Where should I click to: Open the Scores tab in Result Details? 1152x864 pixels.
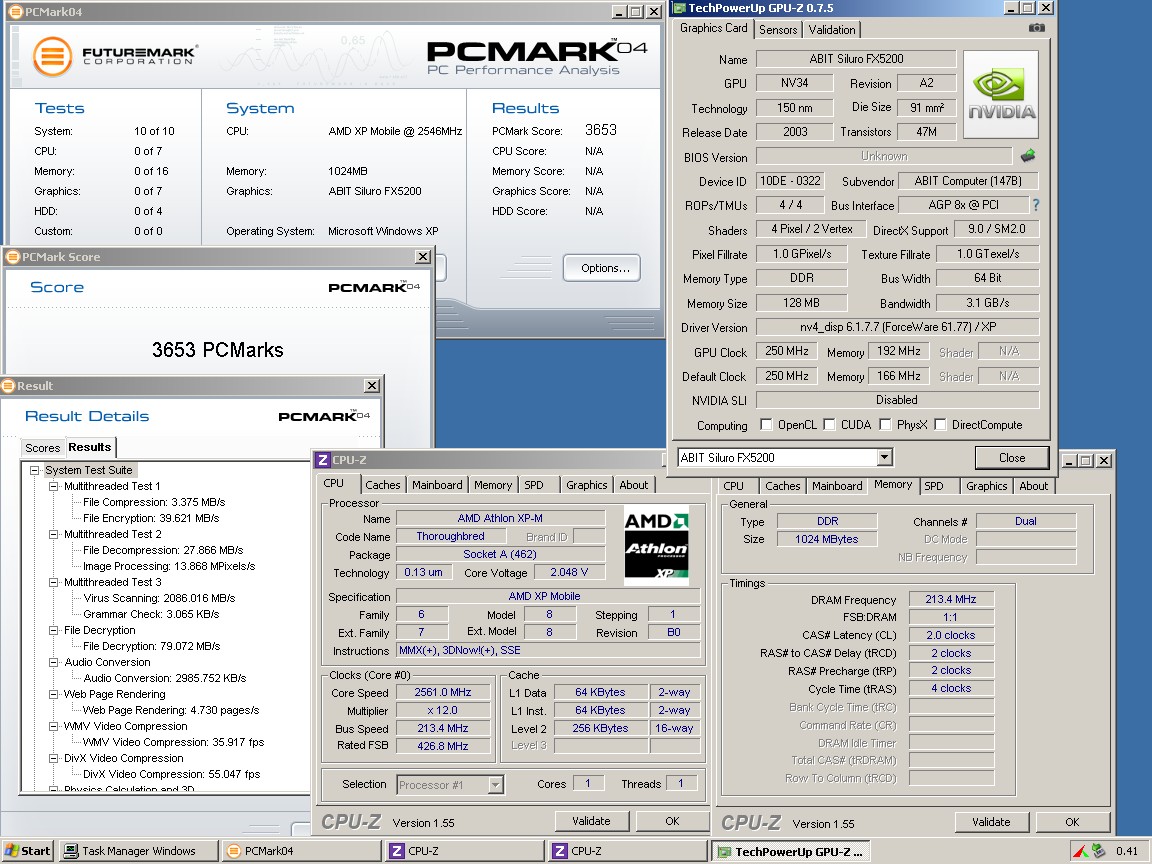(x=43, y=447)
